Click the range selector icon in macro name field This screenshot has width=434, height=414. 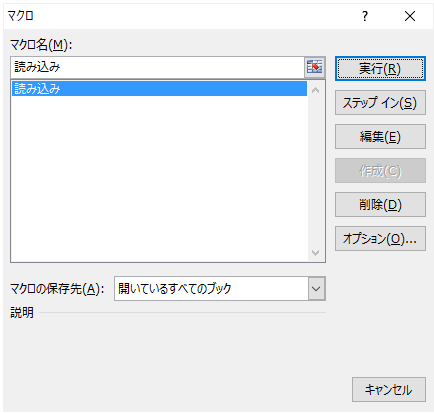point(314,67)
